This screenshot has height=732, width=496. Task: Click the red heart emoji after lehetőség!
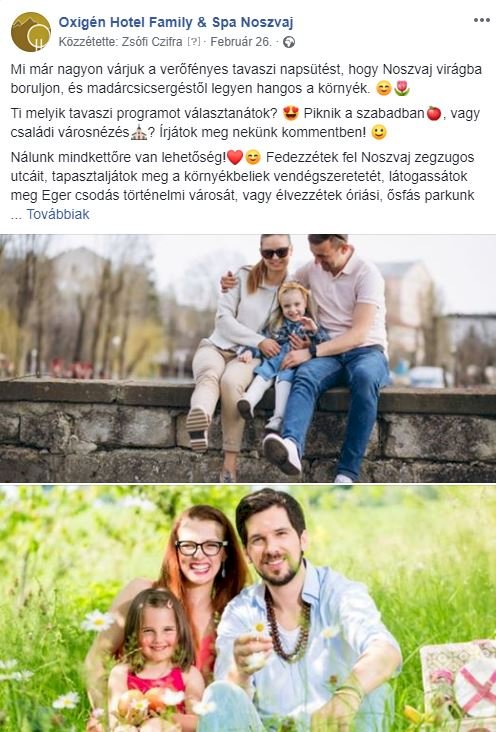tap(235, 157)
